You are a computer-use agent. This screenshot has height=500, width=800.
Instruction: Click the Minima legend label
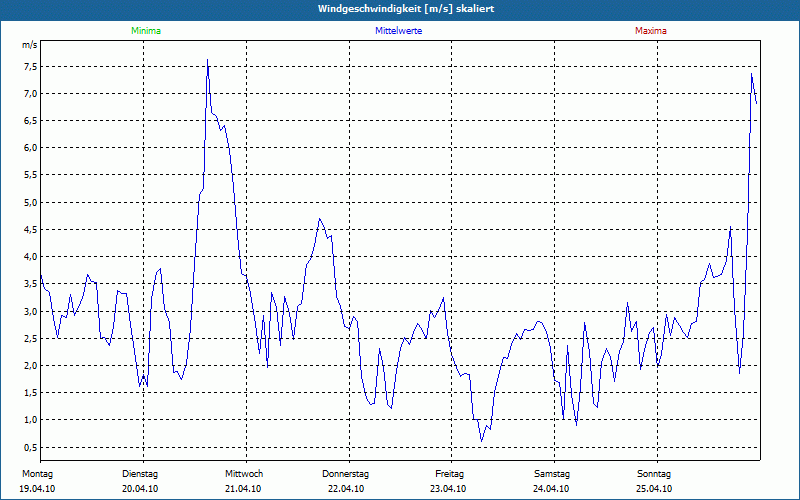pos(146,31)
